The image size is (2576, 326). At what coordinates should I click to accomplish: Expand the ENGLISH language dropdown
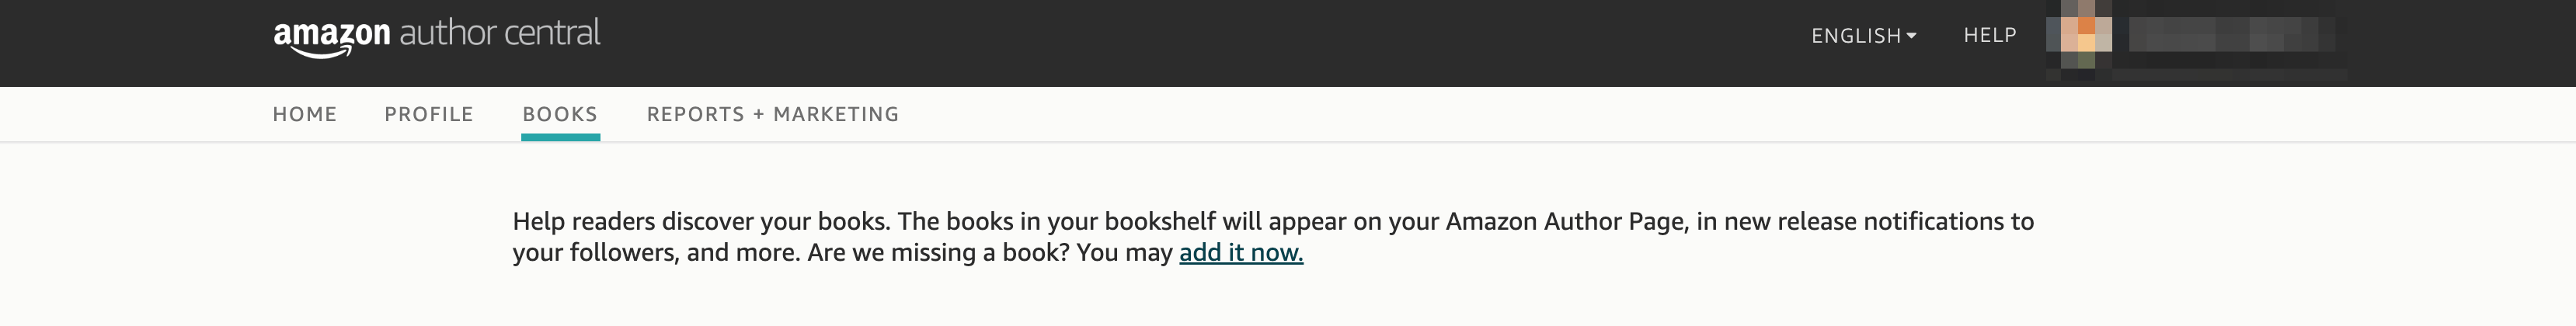click(x=1863, y=36)
